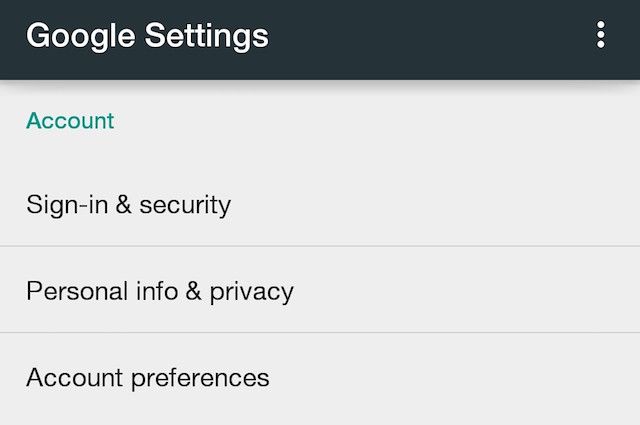
Task: Tap the green Account label
Action: 70,121
